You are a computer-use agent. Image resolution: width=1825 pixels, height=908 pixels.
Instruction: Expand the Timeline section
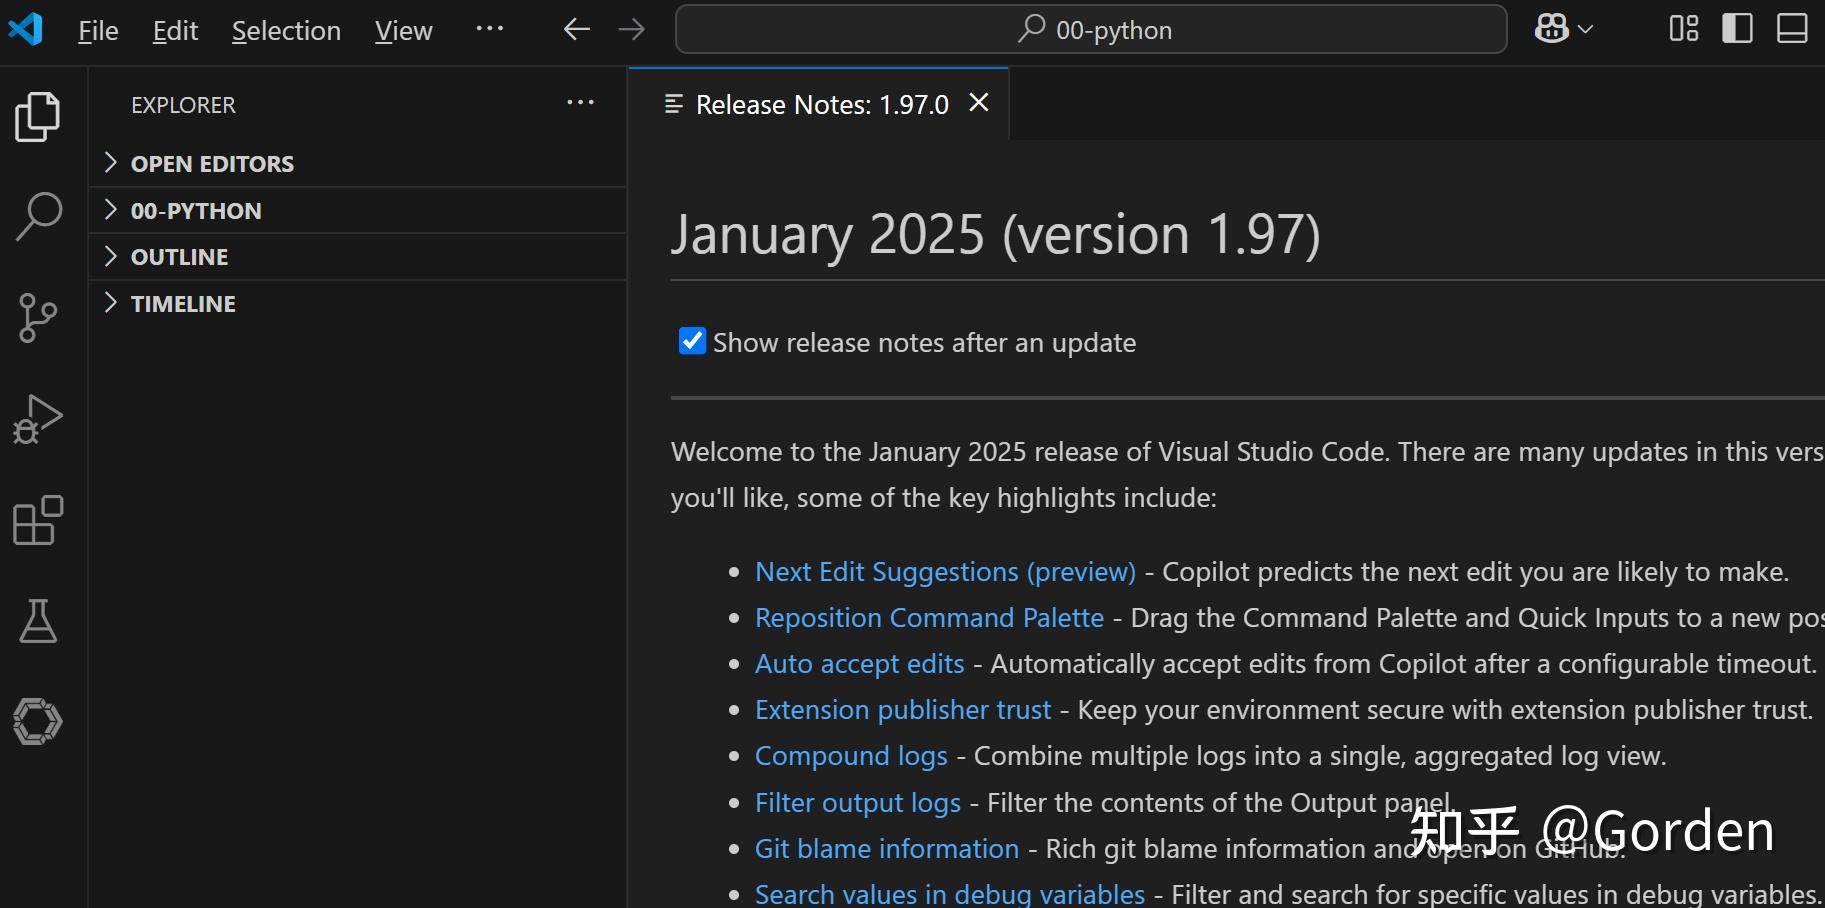(x=183, y=304)
